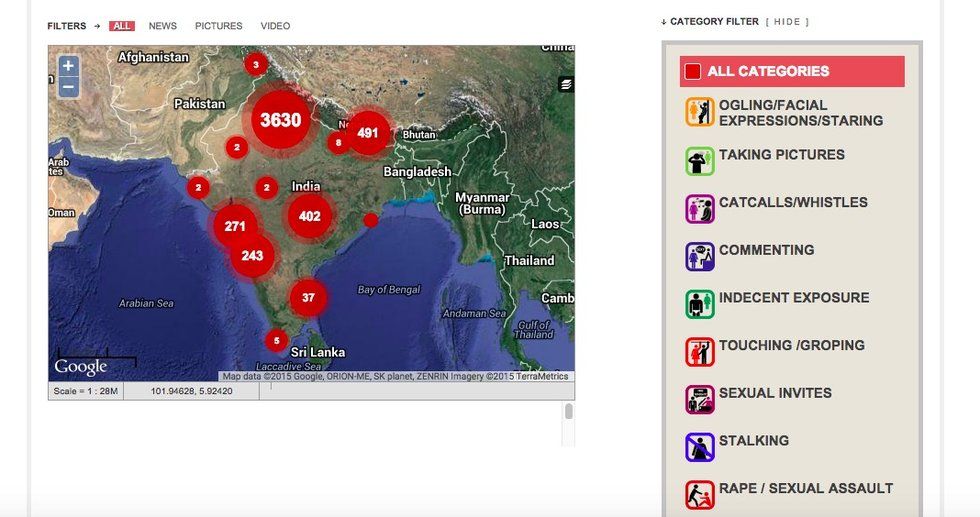
Task: Click the Ogling/Facial Expressions/Staring category icon
Action: 699,112
